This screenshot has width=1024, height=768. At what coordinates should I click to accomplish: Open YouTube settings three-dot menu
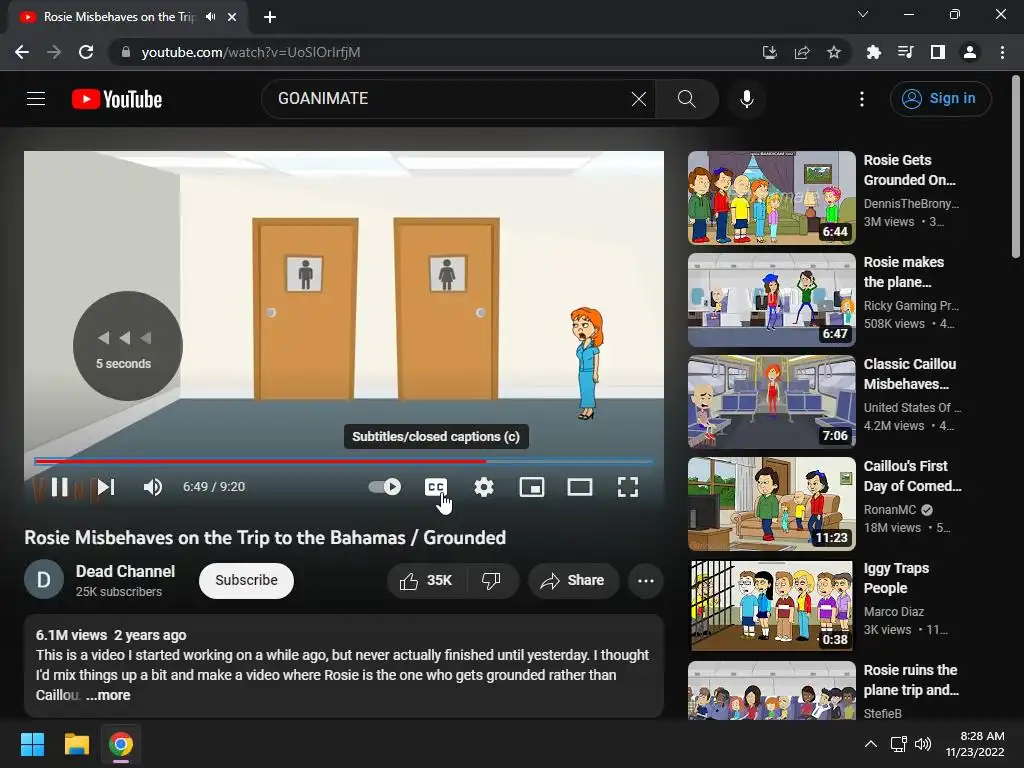pyautogui.click(x=862, y=99)
